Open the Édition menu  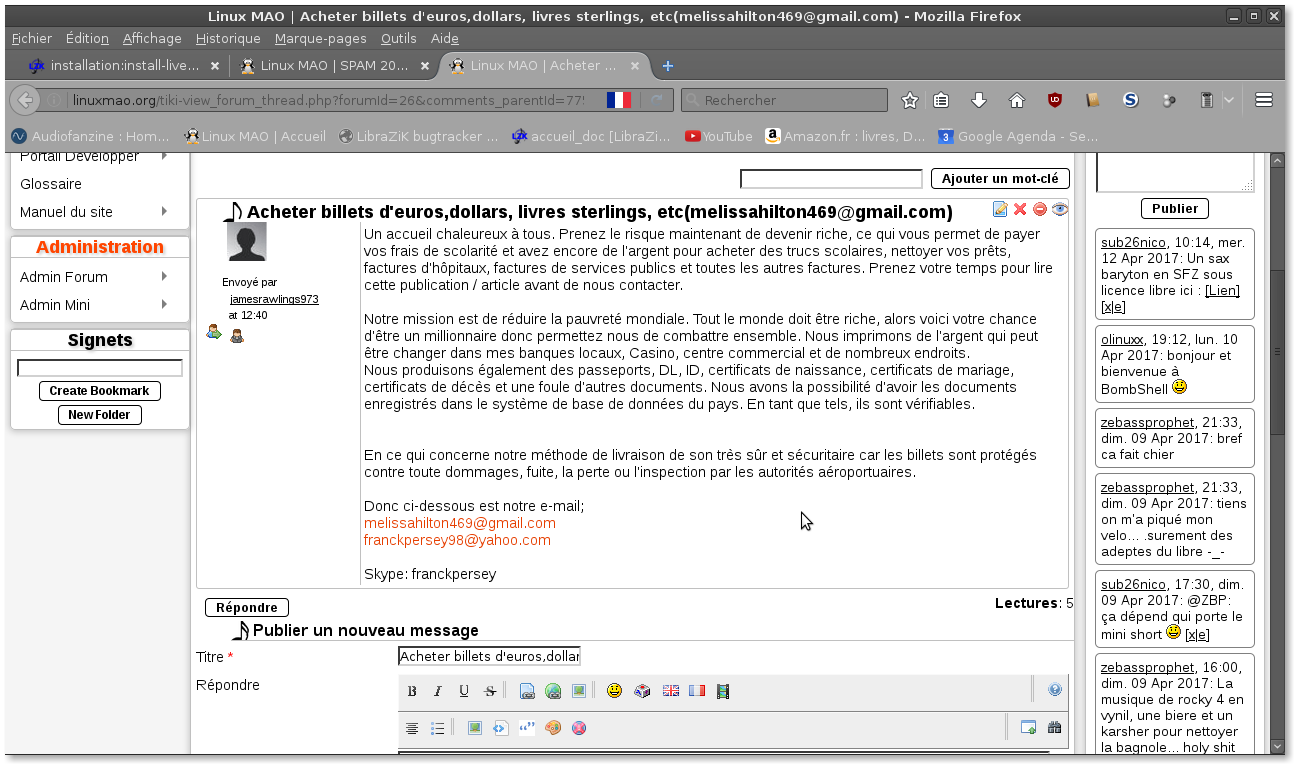pyautogui.click(x=87, y=38)
